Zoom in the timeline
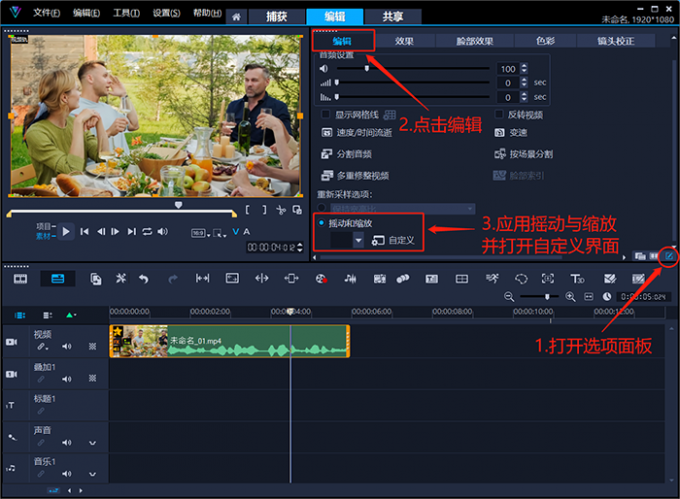The image size is (680, 499). click(x=570, y=297)
